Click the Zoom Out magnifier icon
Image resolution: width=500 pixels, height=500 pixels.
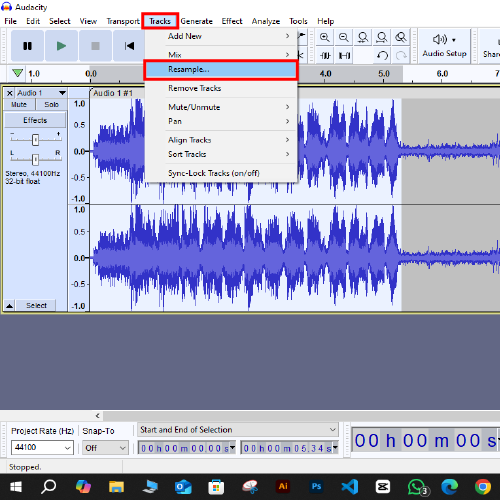point(344,37)
